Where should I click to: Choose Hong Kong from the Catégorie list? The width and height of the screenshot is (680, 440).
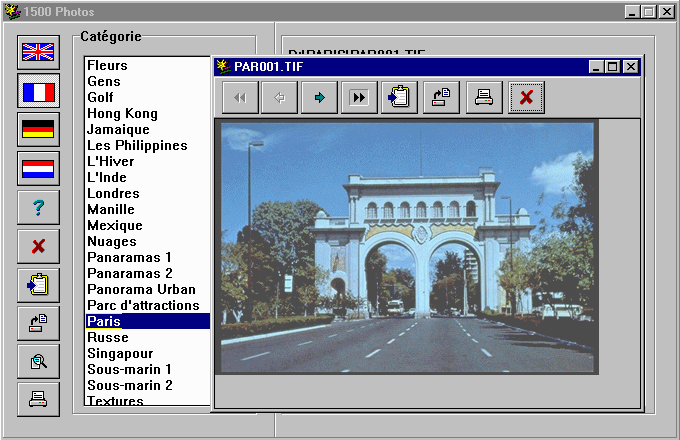point(122,113)
